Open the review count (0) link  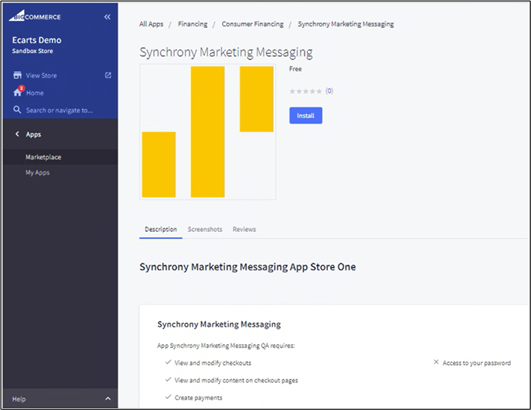point(329,91)
